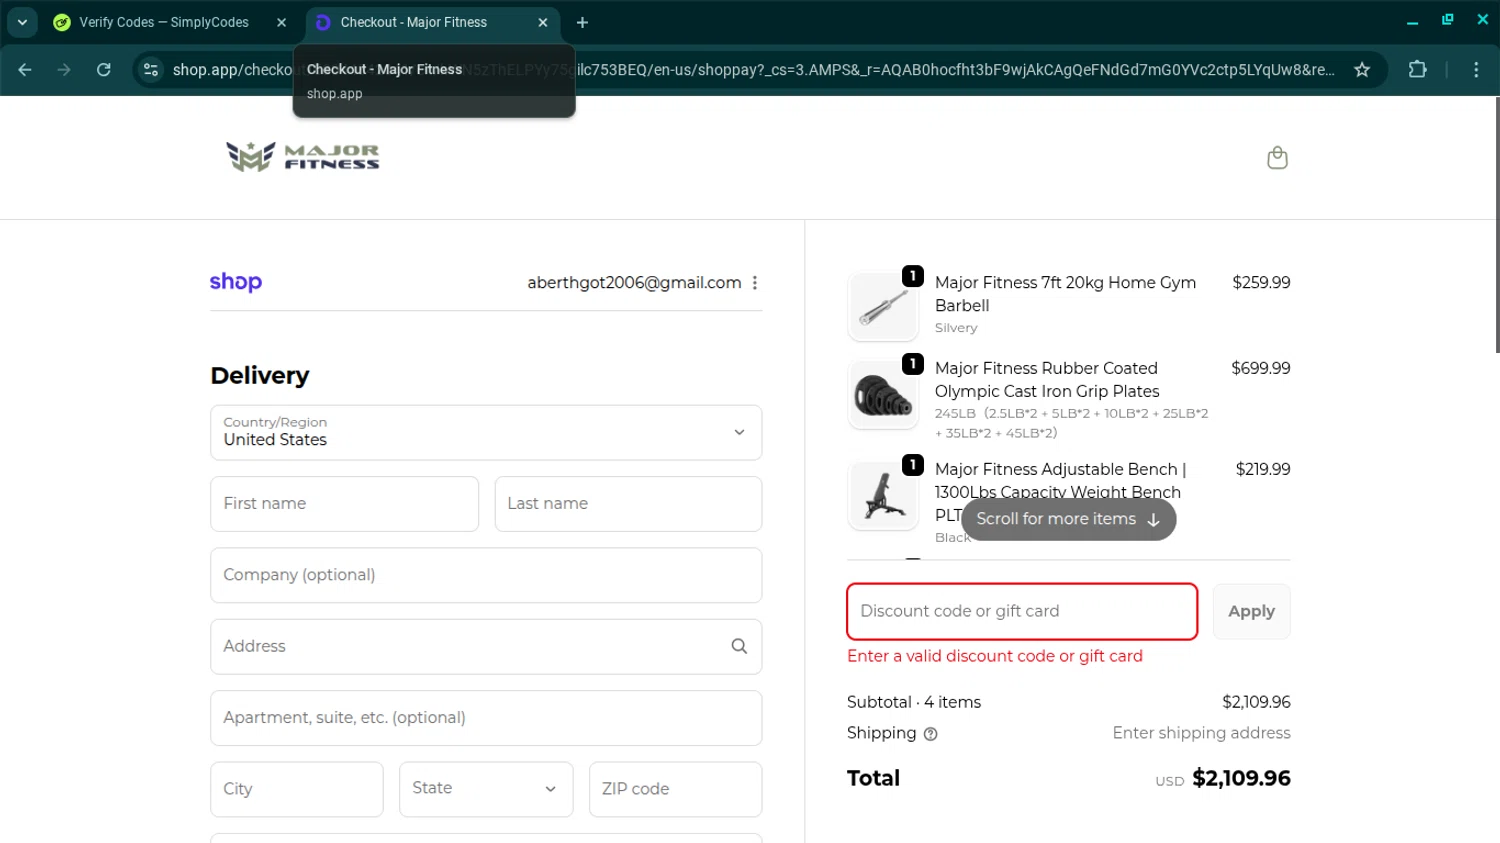Restore the browser window size
This screenshot has width=1500, height=843.
pyautogui.click(x=1447, y=20)
